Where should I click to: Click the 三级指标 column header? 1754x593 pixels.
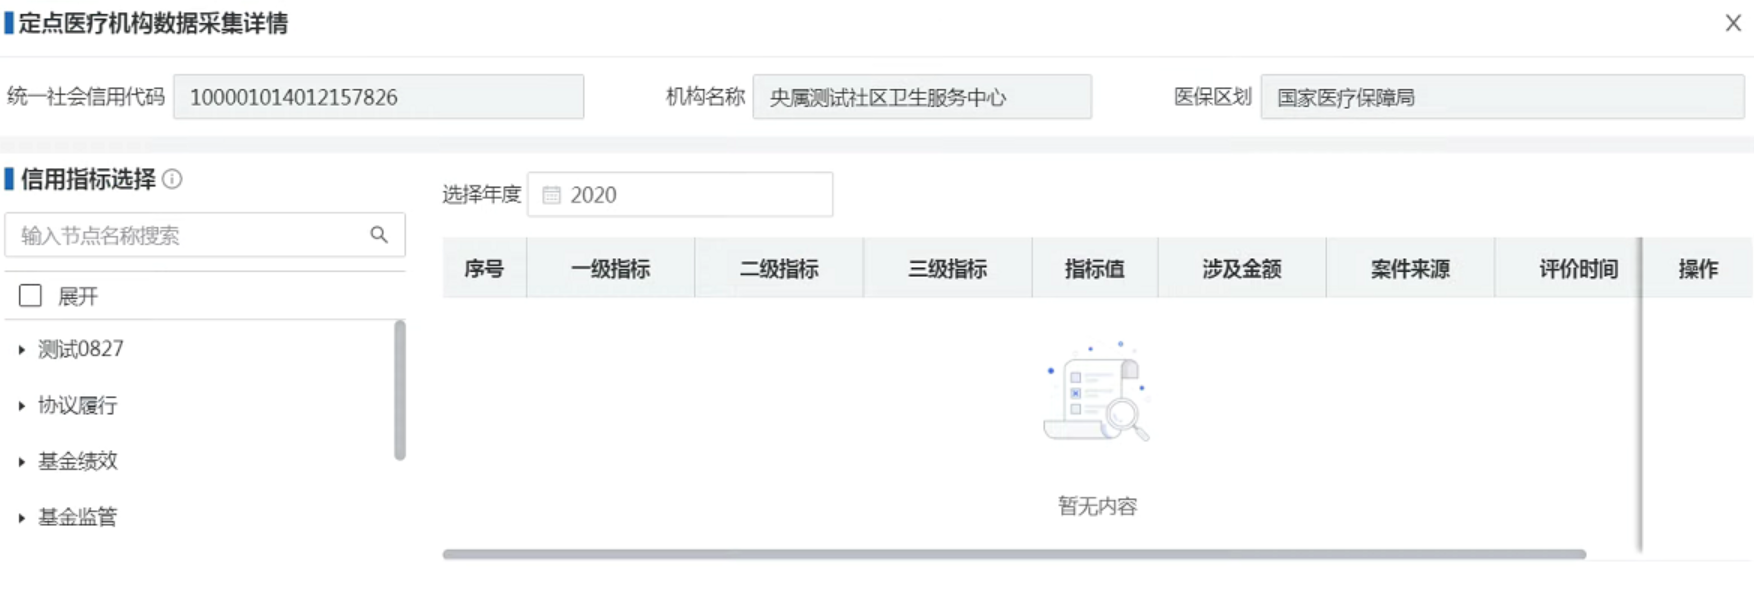pyautogui.click(x=948, y=268)
